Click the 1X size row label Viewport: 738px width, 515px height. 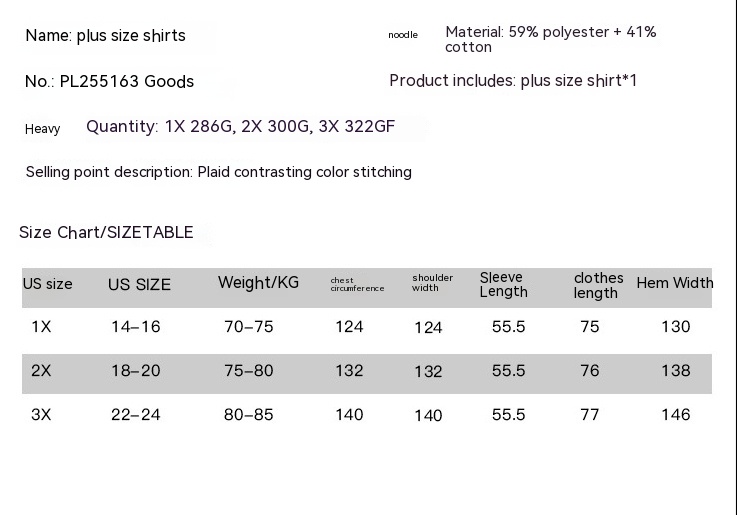pyautogui.click(x=41, y=326)
